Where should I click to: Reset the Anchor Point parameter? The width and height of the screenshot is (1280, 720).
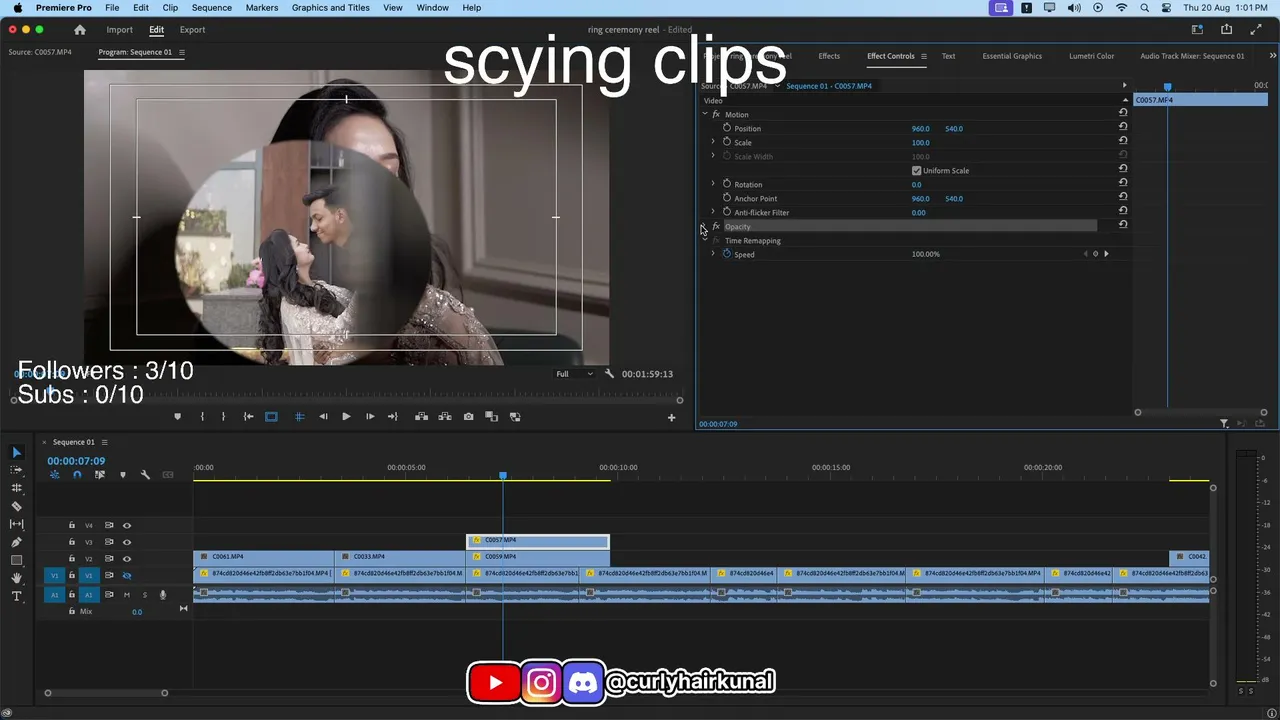1123,198
